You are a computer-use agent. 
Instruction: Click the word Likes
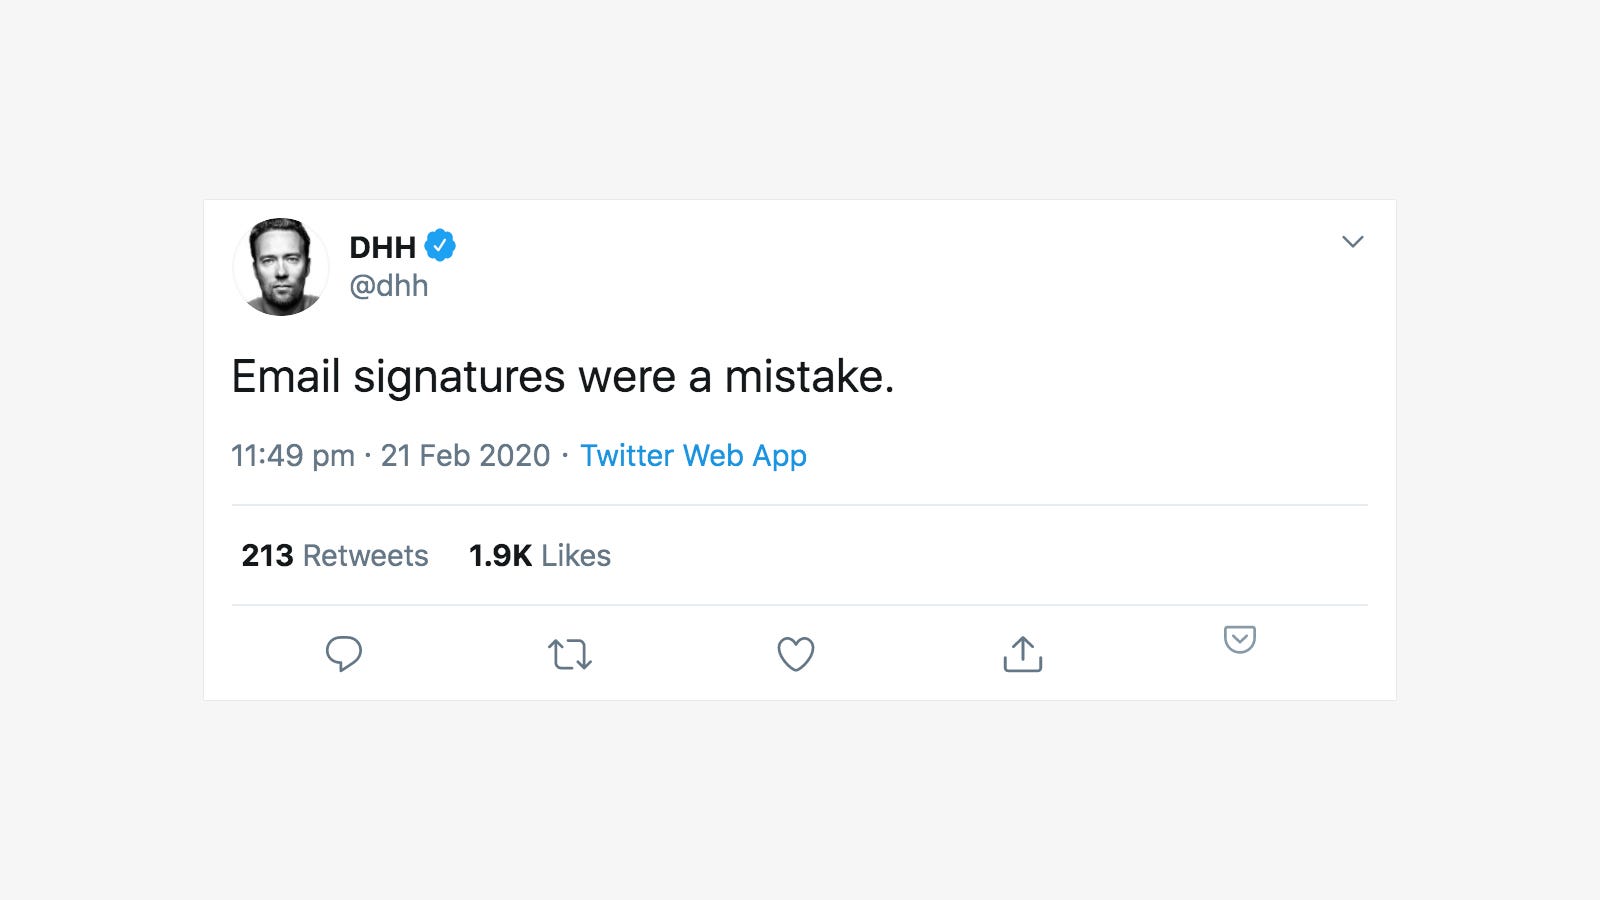pos(576,556)
